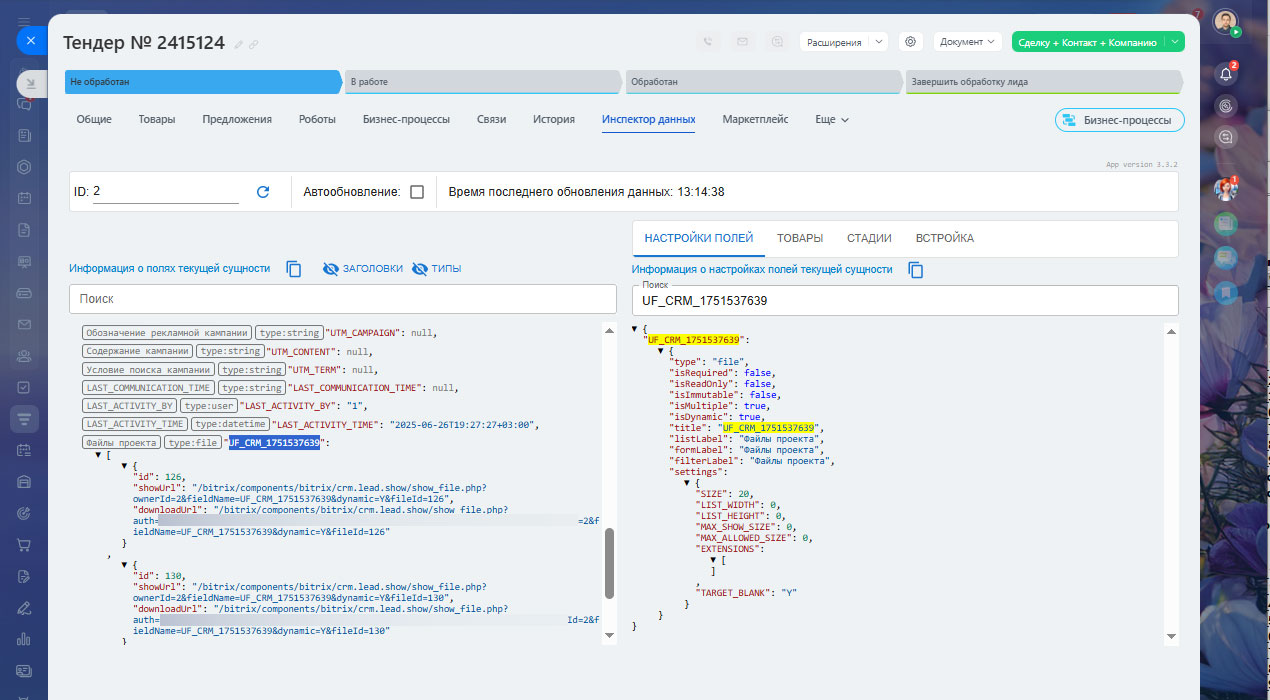
Task: Set the lead stage to В работе
Action: (480, 82)
